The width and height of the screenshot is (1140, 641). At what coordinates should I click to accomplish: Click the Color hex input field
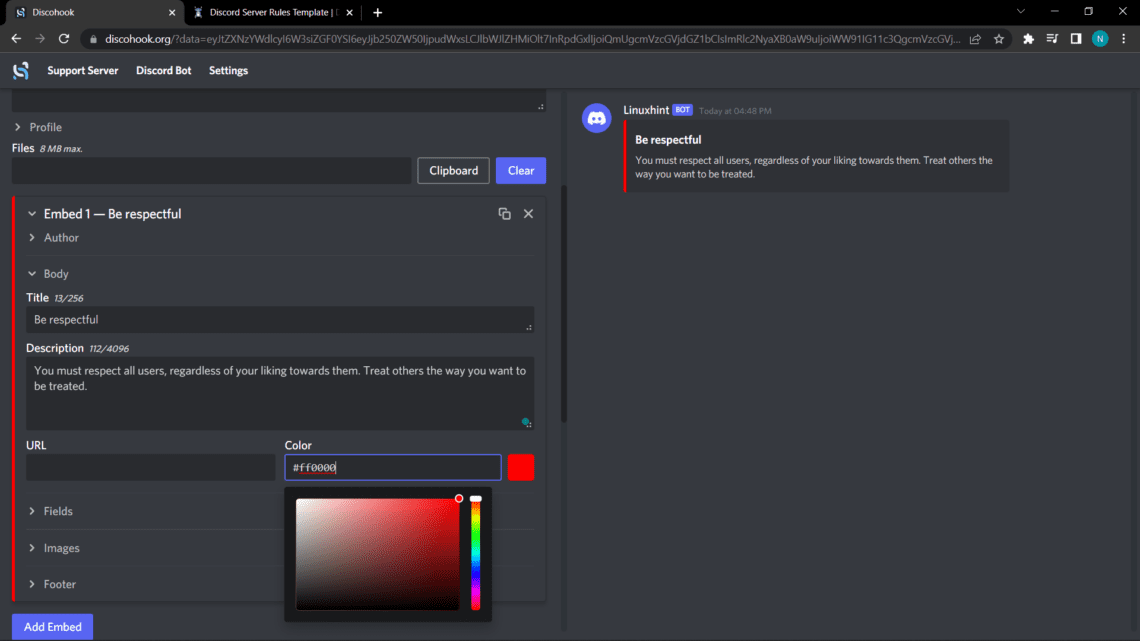pyautogui.click(x=393, y=467)
